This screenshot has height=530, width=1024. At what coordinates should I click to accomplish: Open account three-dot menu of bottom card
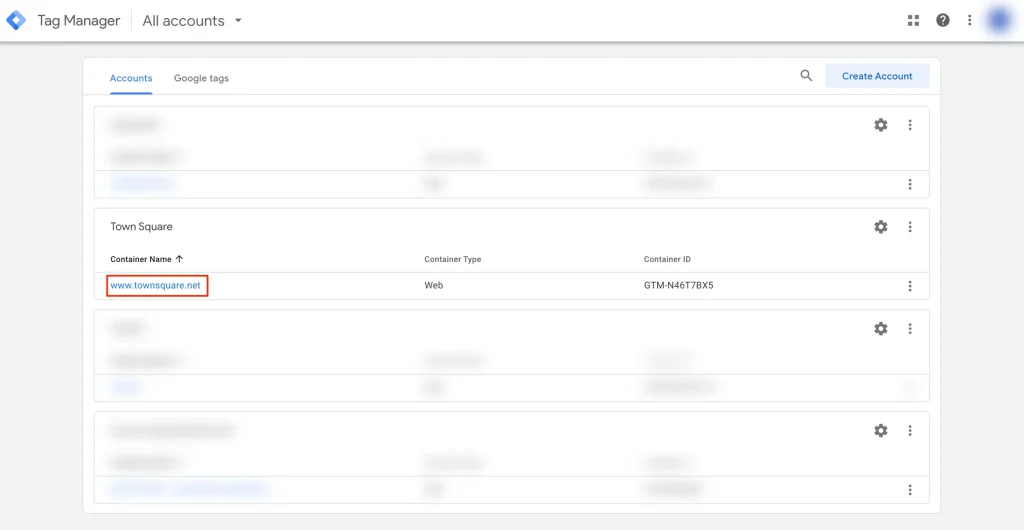(910, 430)
